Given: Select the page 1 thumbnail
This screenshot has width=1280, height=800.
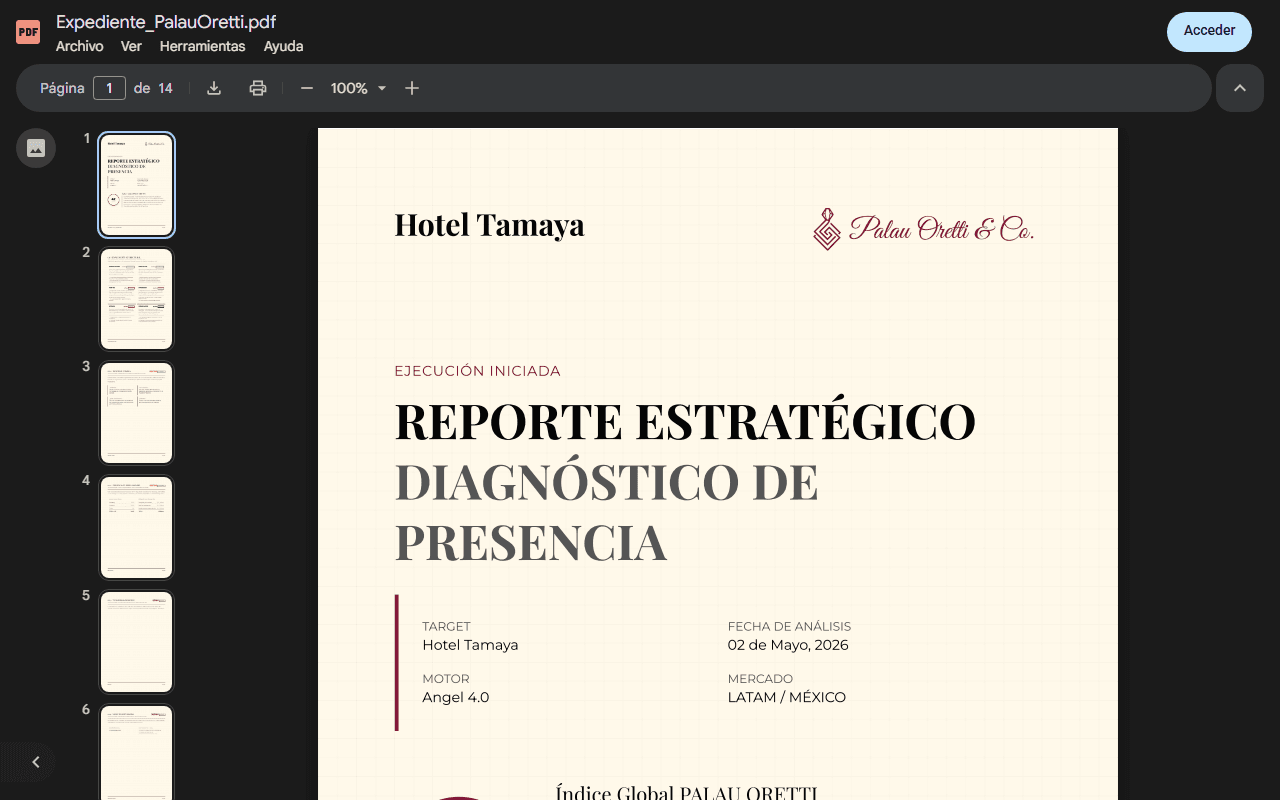Looking at the screenshot, I should (137, 185).
